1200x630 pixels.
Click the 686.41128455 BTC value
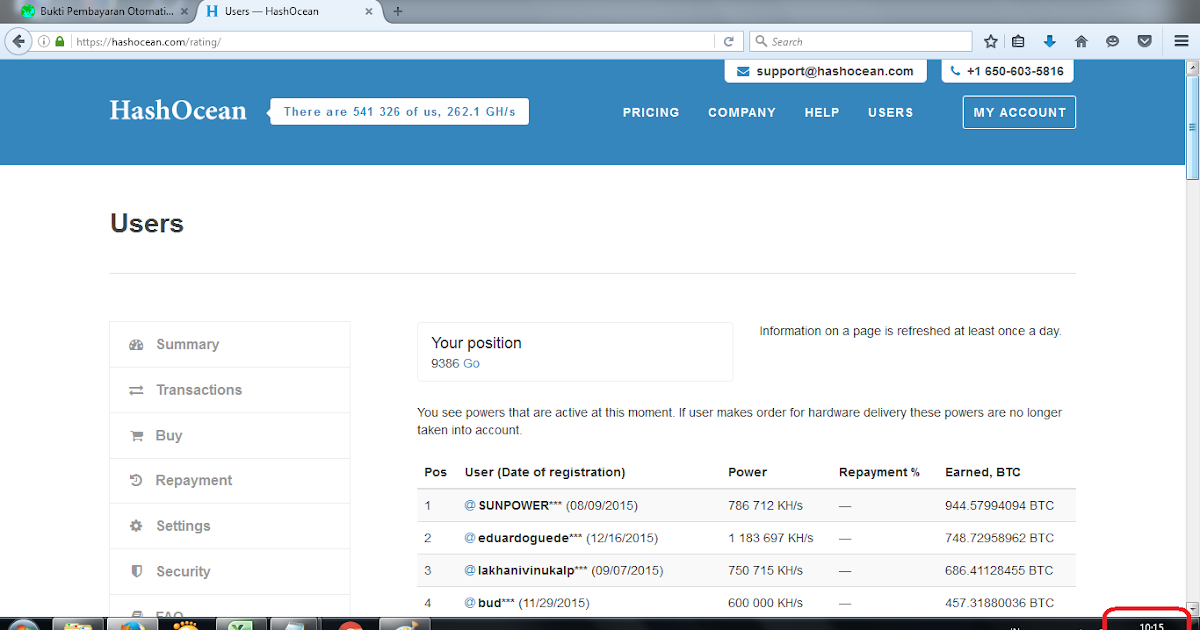pos(999,571)
